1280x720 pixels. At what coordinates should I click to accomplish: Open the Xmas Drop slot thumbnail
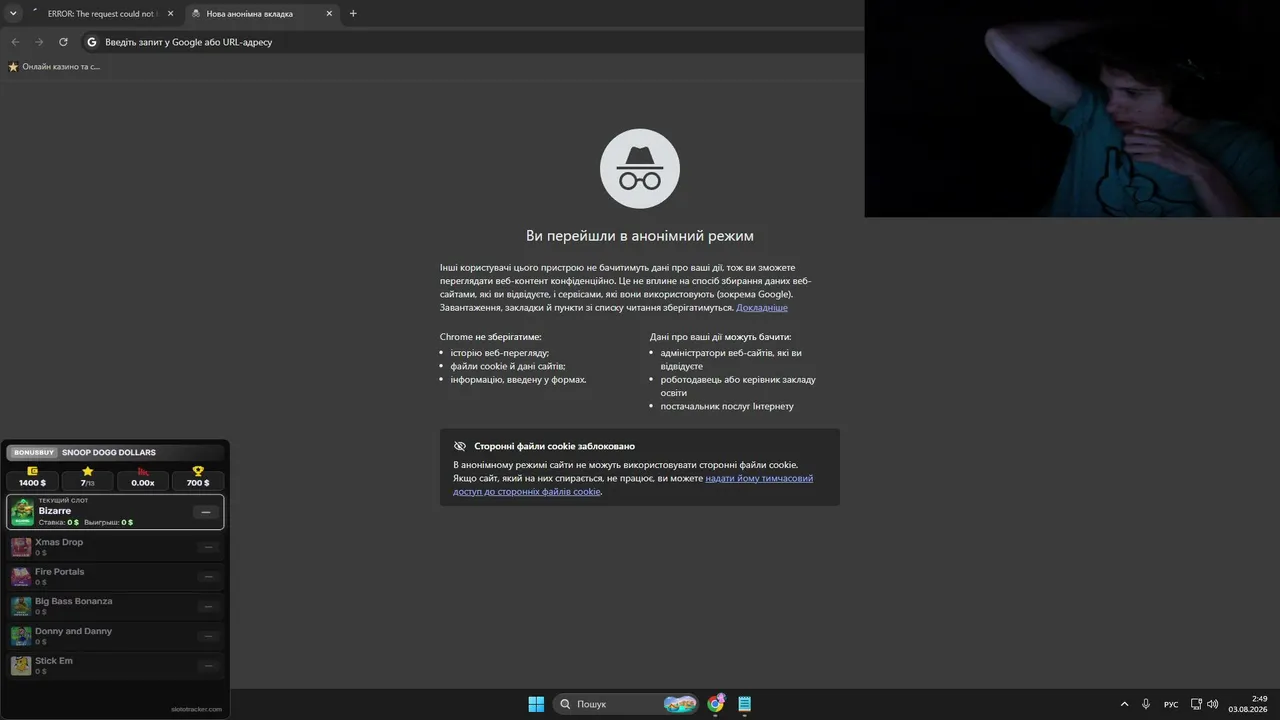21,547
